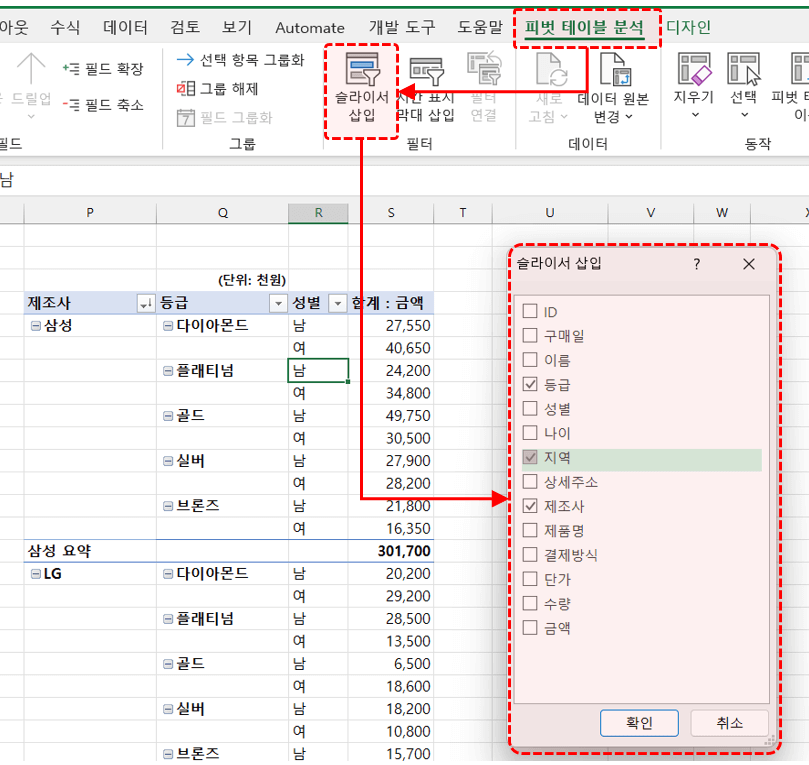This screenshot has width=809, height=765.
Task: Click the Insert Slicer (슬라이서 삽입) icon
Action: [x=362, y=69]
